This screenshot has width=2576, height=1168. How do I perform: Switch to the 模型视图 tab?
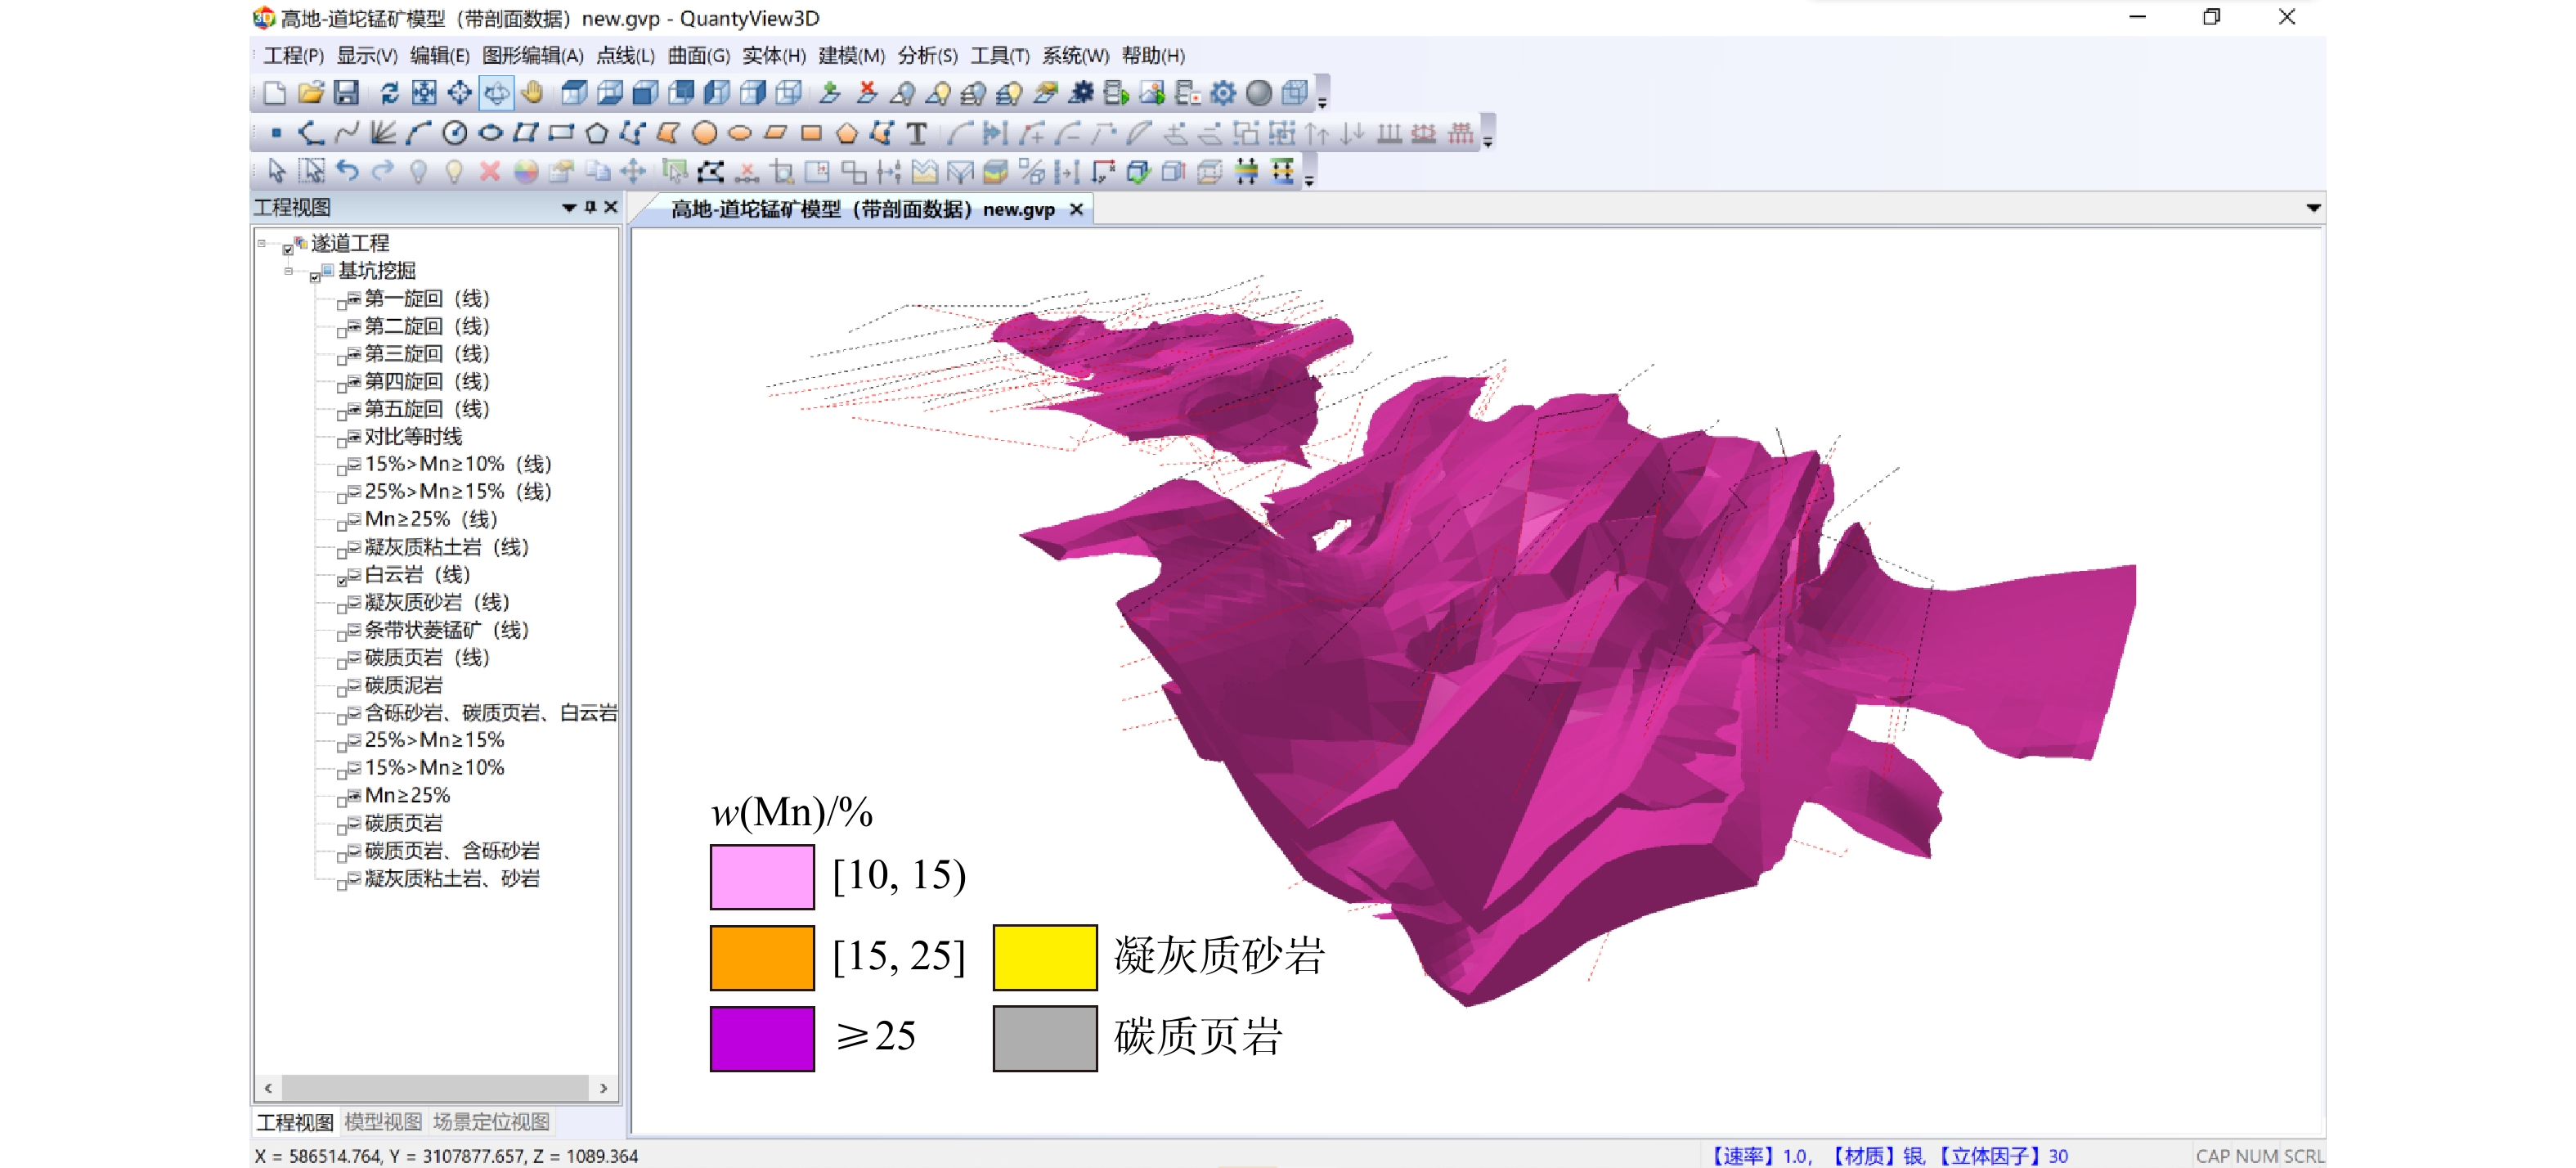point(383,1121)
